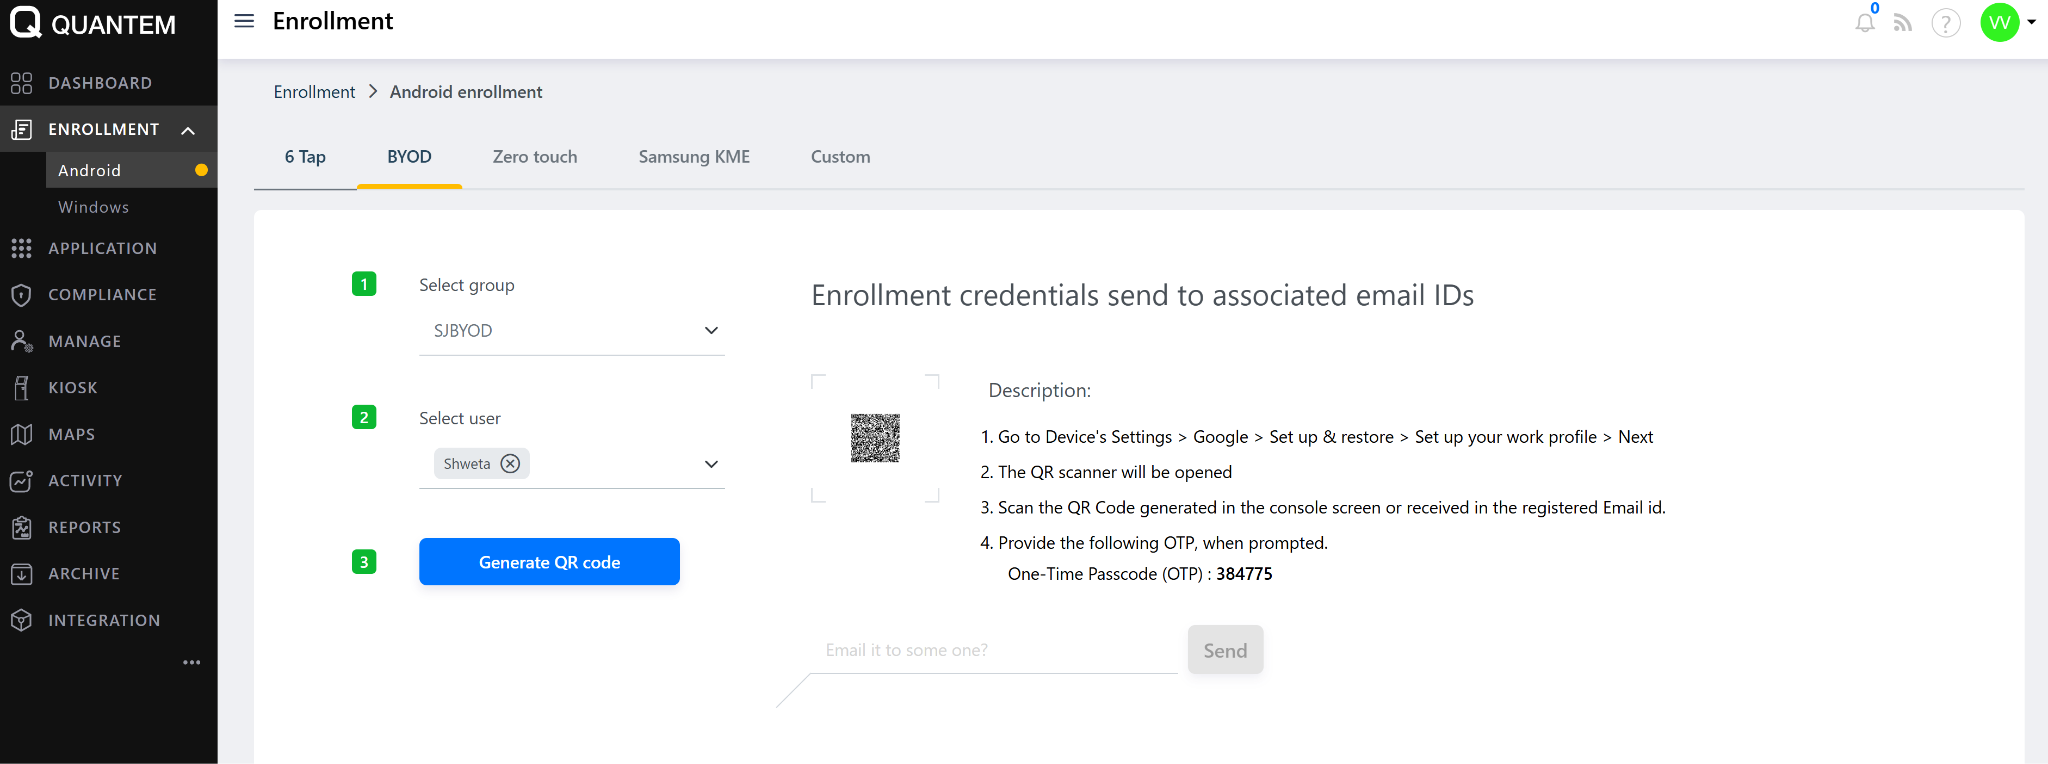Remove Shweta from selected users
The height and width of the screenshot is (764, 2048).
[x=511, y=464]
